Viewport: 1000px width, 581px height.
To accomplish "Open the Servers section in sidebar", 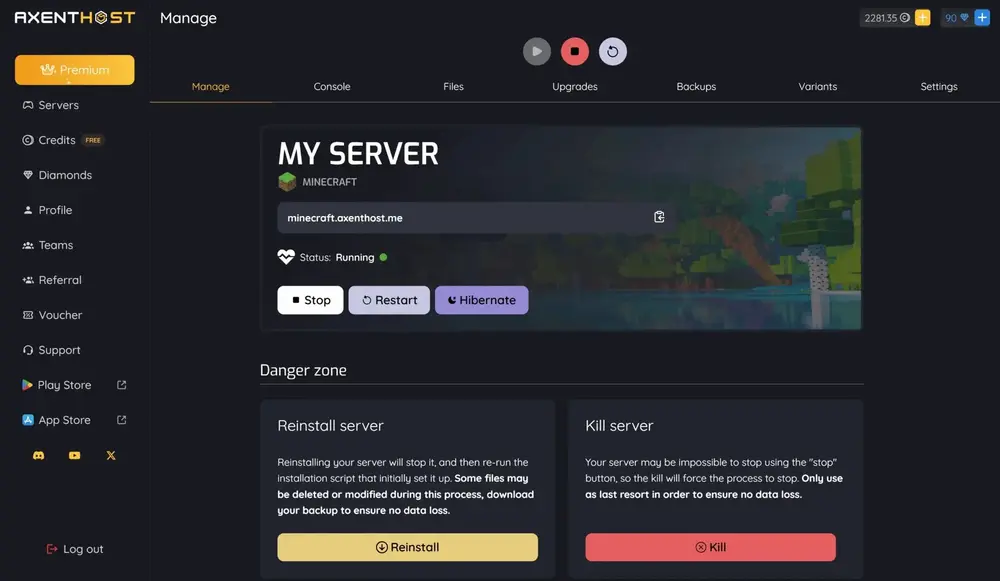I will tap(59, 105).
